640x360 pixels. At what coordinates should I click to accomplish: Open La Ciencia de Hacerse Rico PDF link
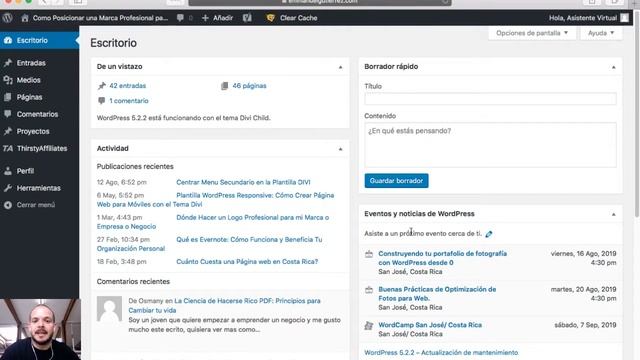(x=247, y=301)
